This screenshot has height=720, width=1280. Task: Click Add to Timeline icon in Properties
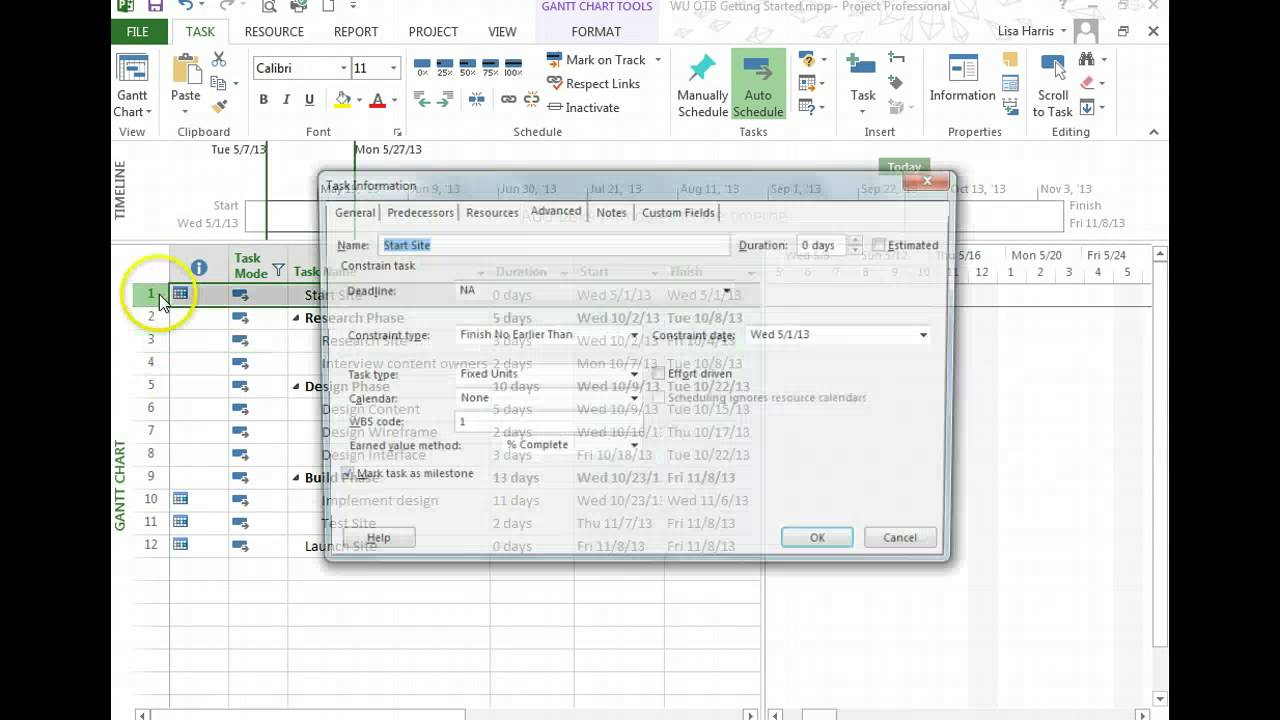click(1010, 107)
